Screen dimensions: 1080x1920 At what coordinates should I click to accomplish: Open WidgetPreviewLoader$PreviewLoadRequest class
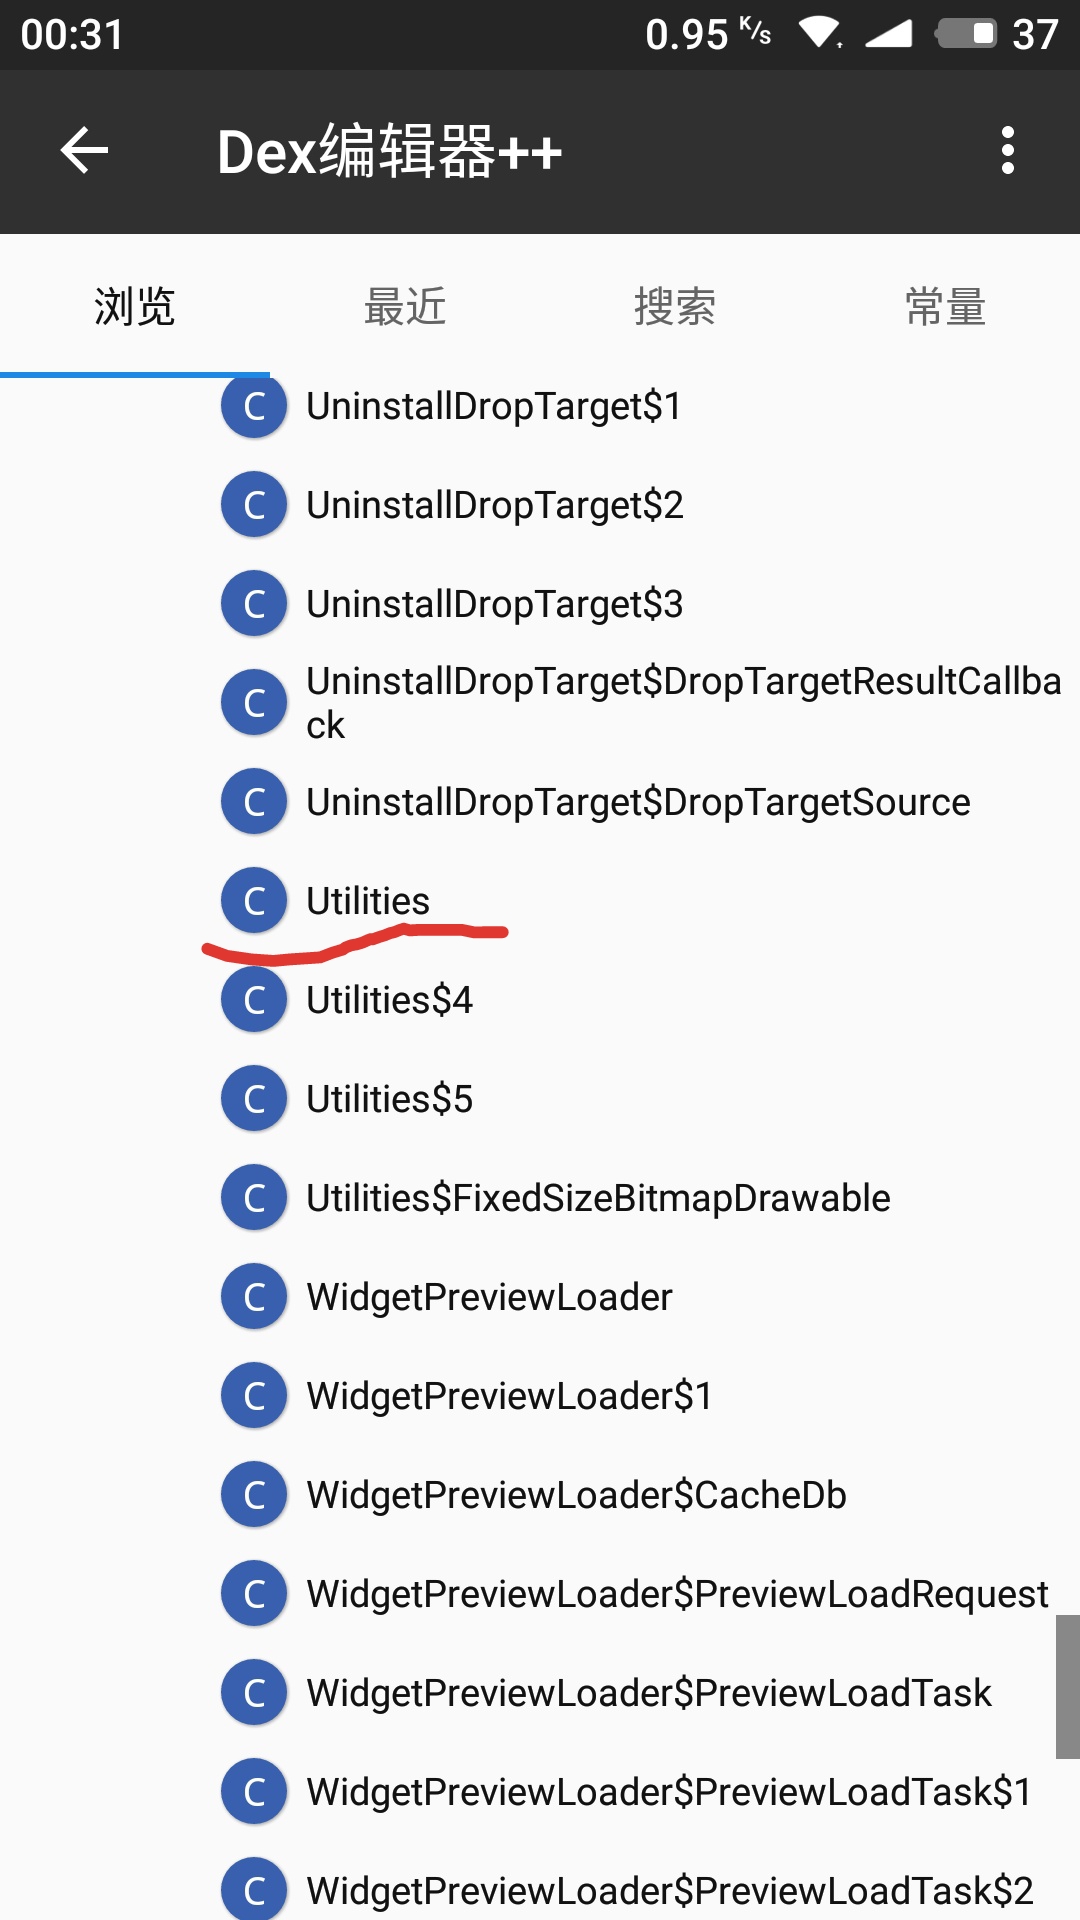(x=677, y=1594)
